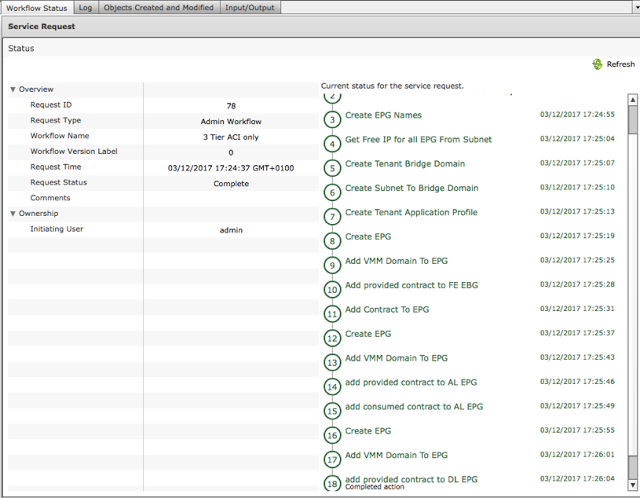
Task: Click step 3 circle for Create EPG Names
Action: click(332, 119)
